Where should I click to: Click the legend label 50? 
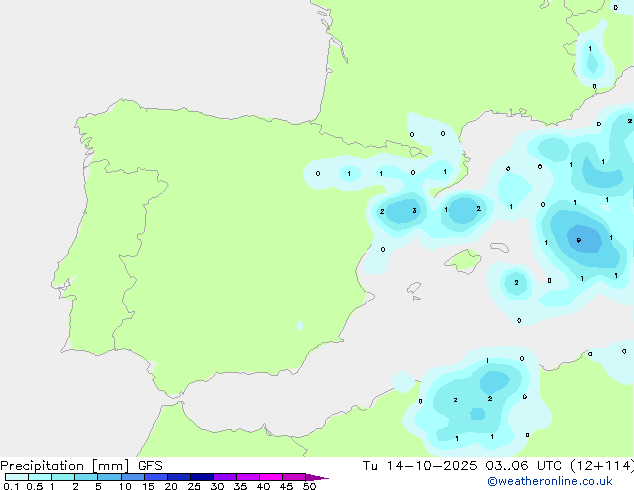click(x=310, y=486)
